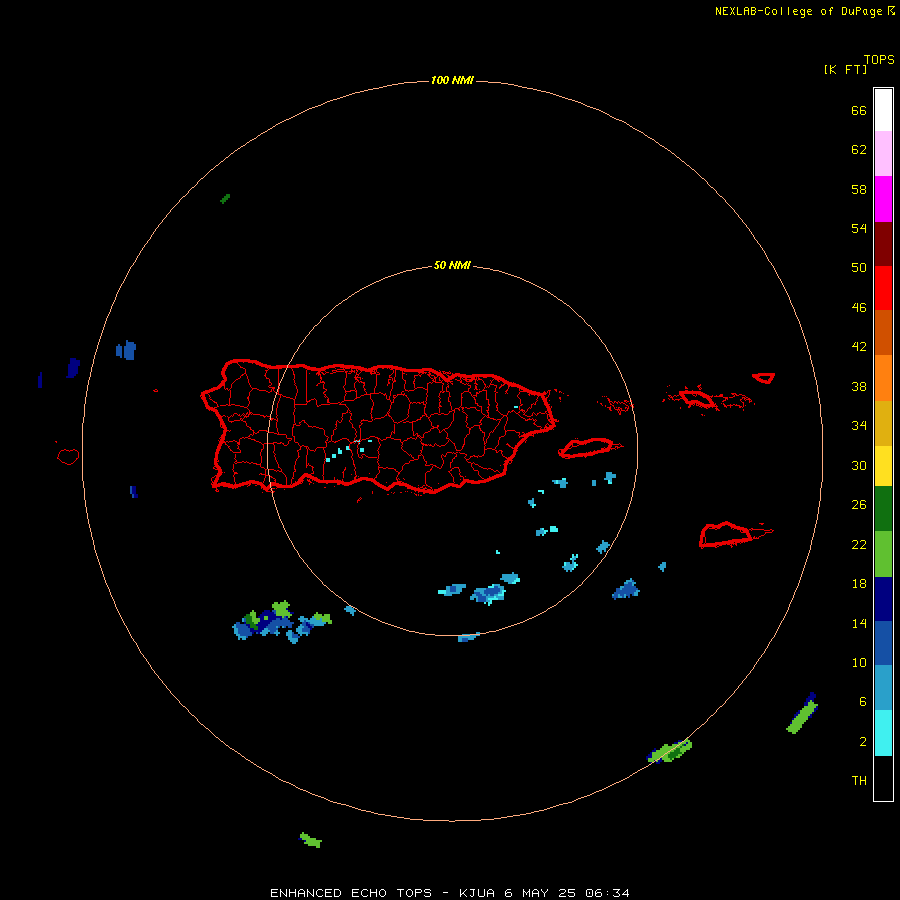Click the yellow legend swatch

point(883,466)
